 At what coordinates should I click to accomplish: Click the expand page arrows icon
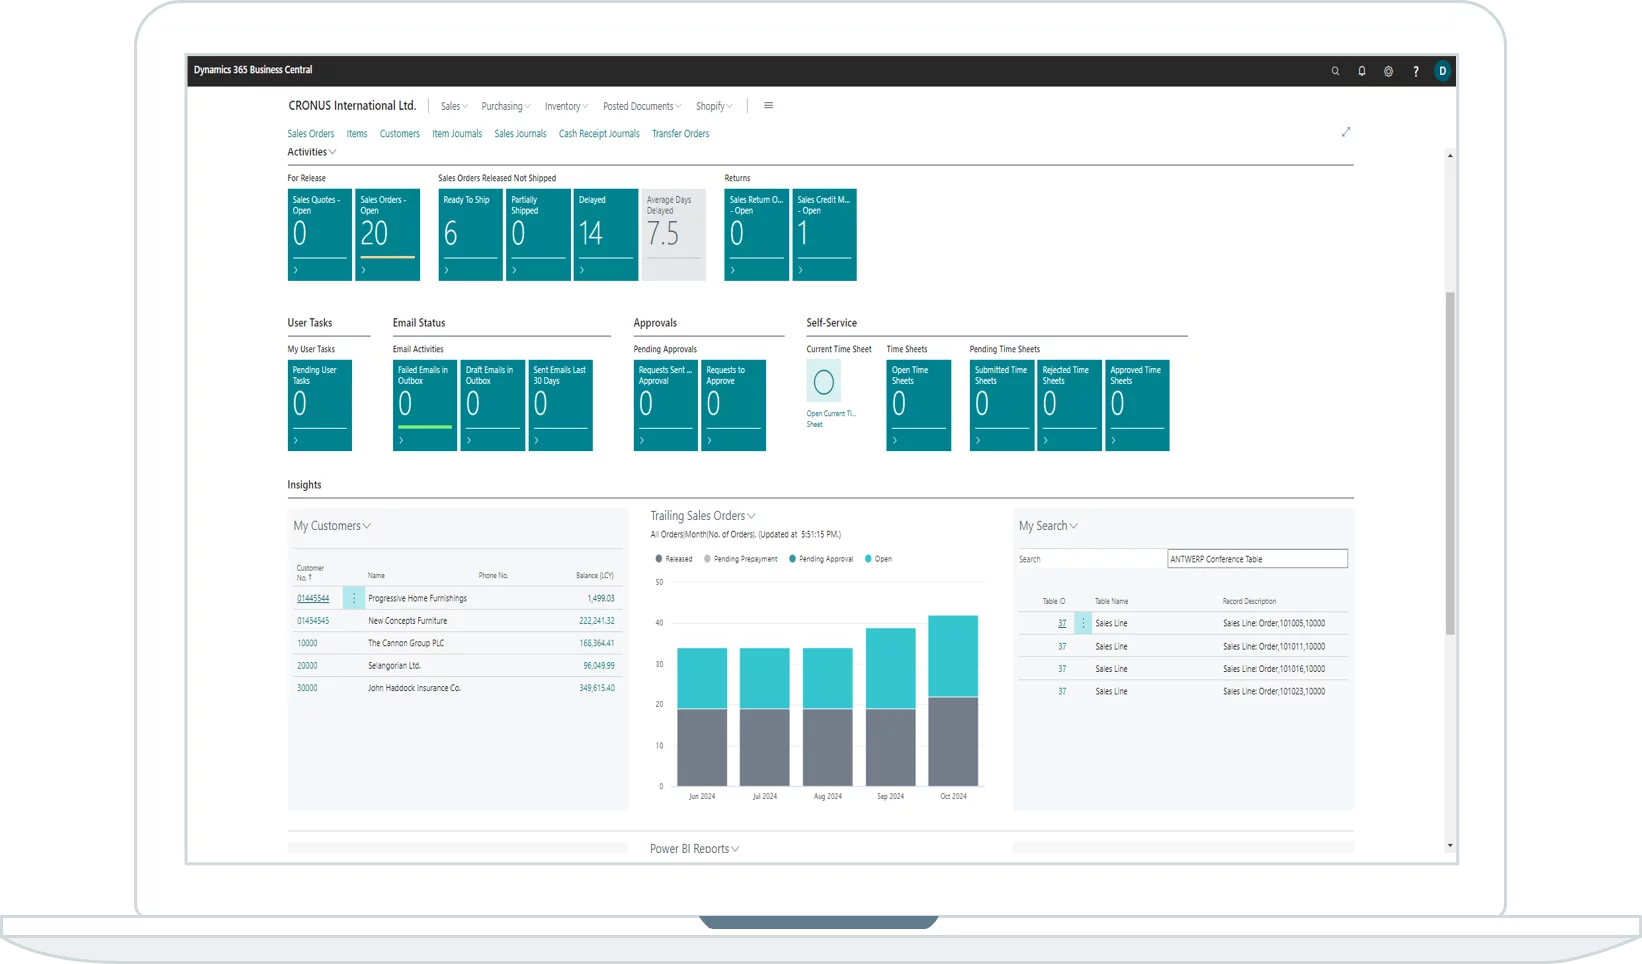point(1346,132)
